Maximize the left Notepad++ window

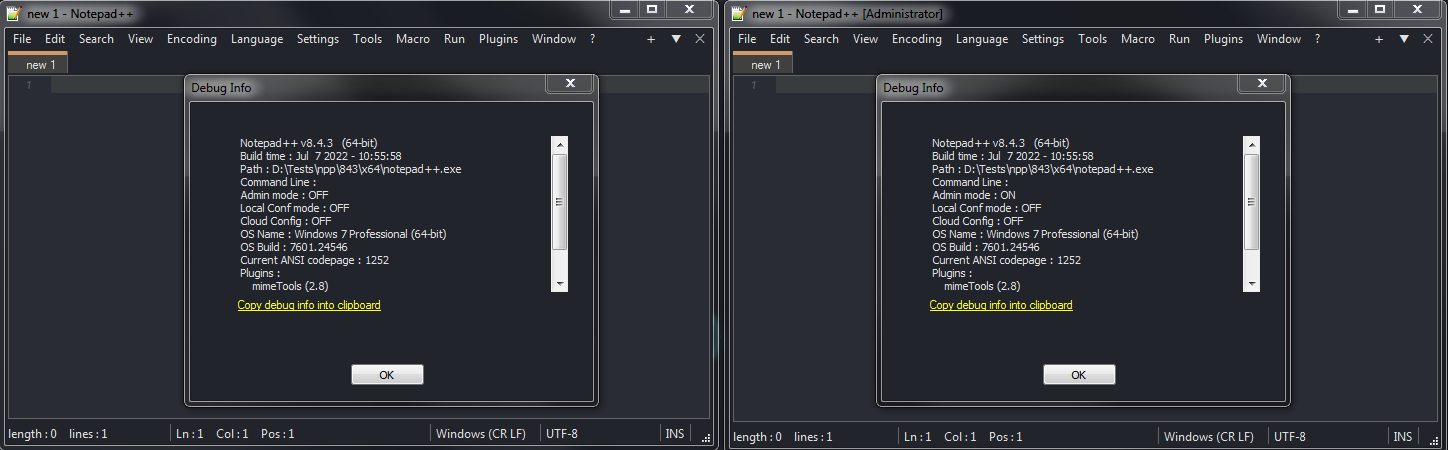(652, 9)
